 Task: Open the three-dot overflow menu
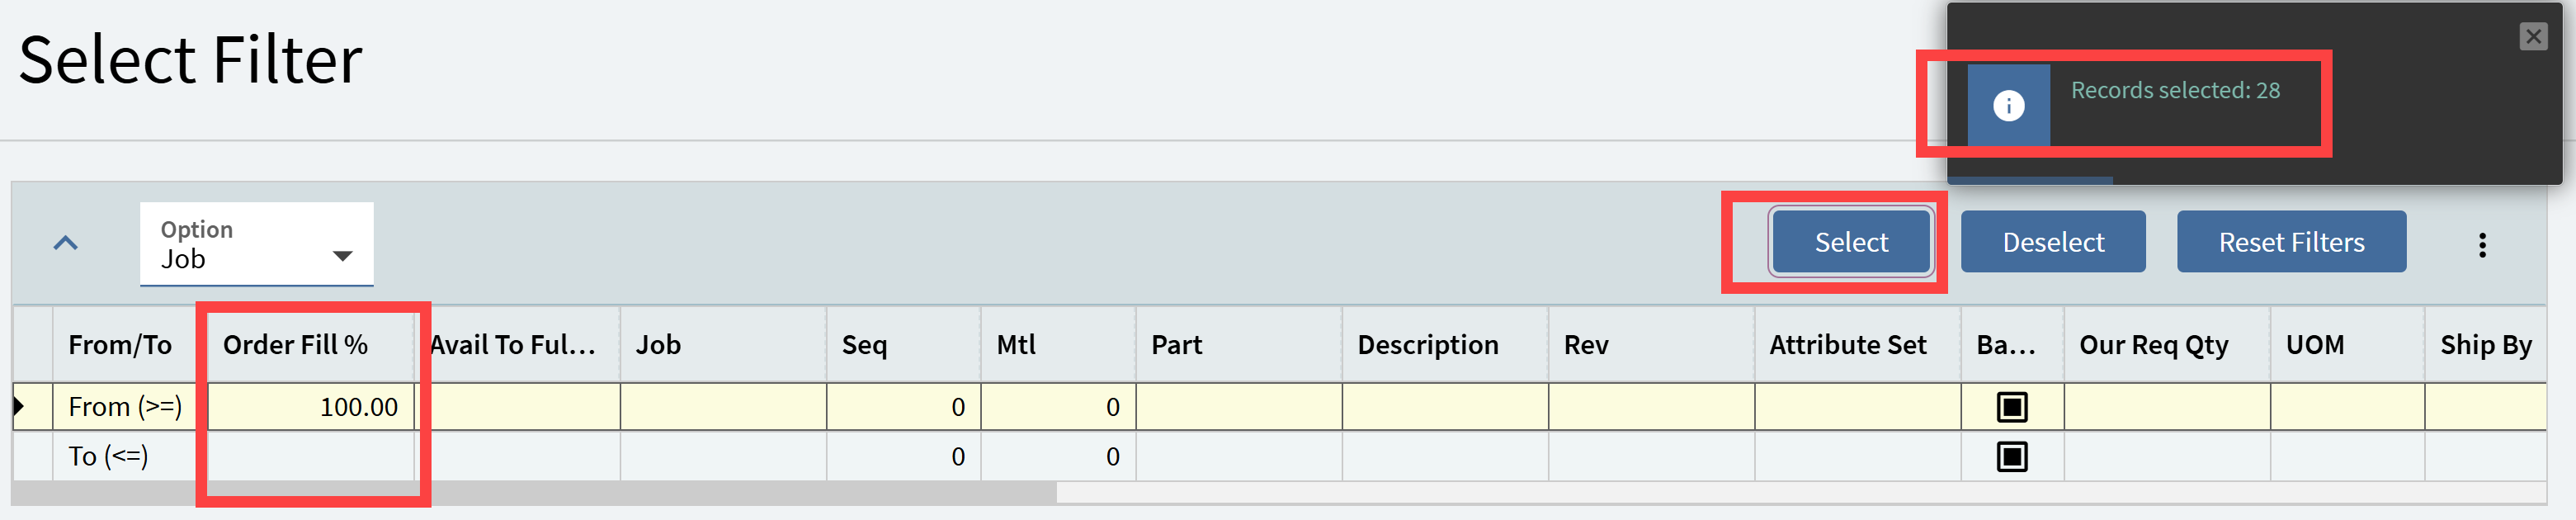pyautogui.click(x=2482, y=244)
